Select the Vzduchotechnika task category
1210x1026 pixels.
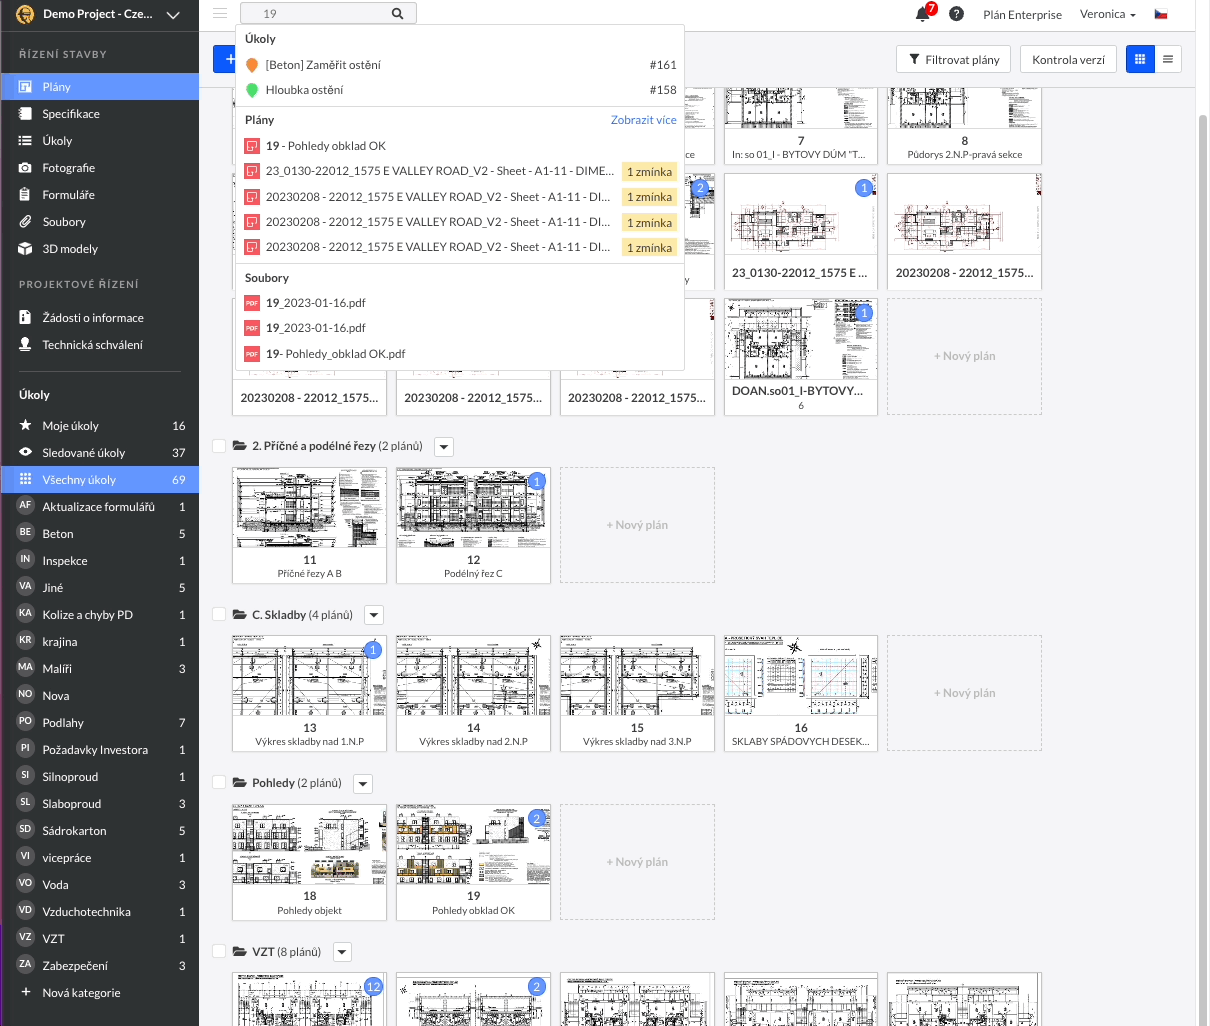coord(99,912)
